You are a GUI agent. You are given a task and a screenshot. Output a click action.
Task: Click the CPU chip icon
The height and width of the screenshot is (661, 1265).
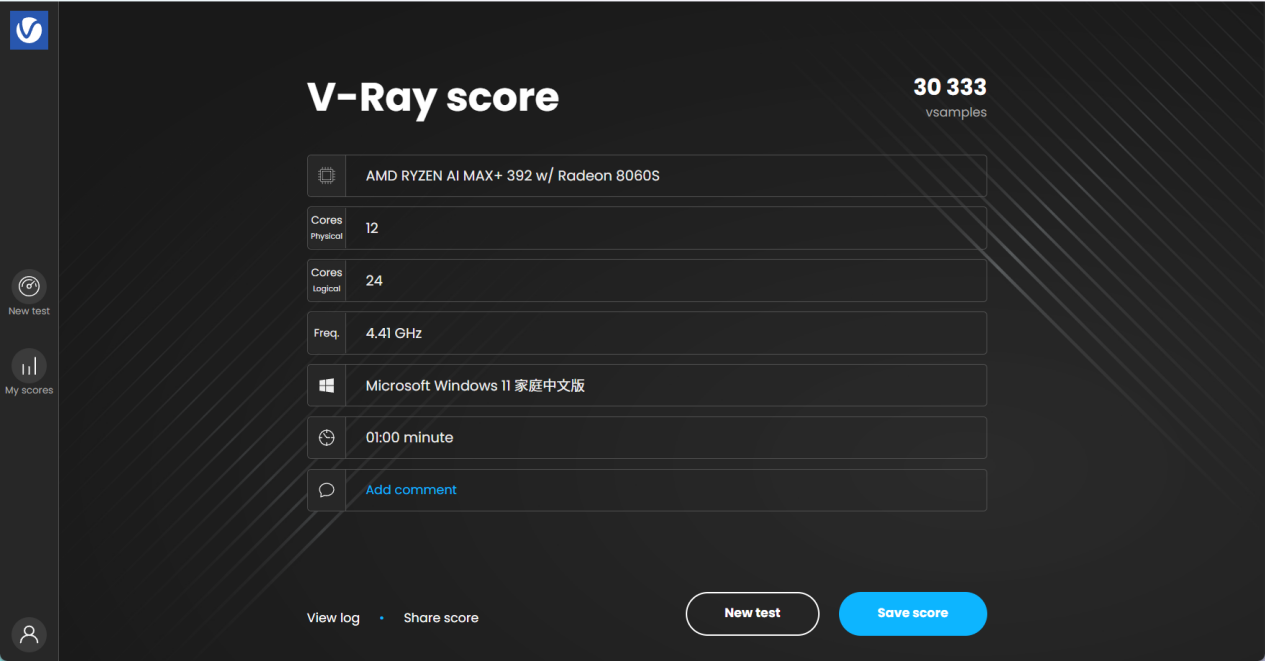[326, 176]
